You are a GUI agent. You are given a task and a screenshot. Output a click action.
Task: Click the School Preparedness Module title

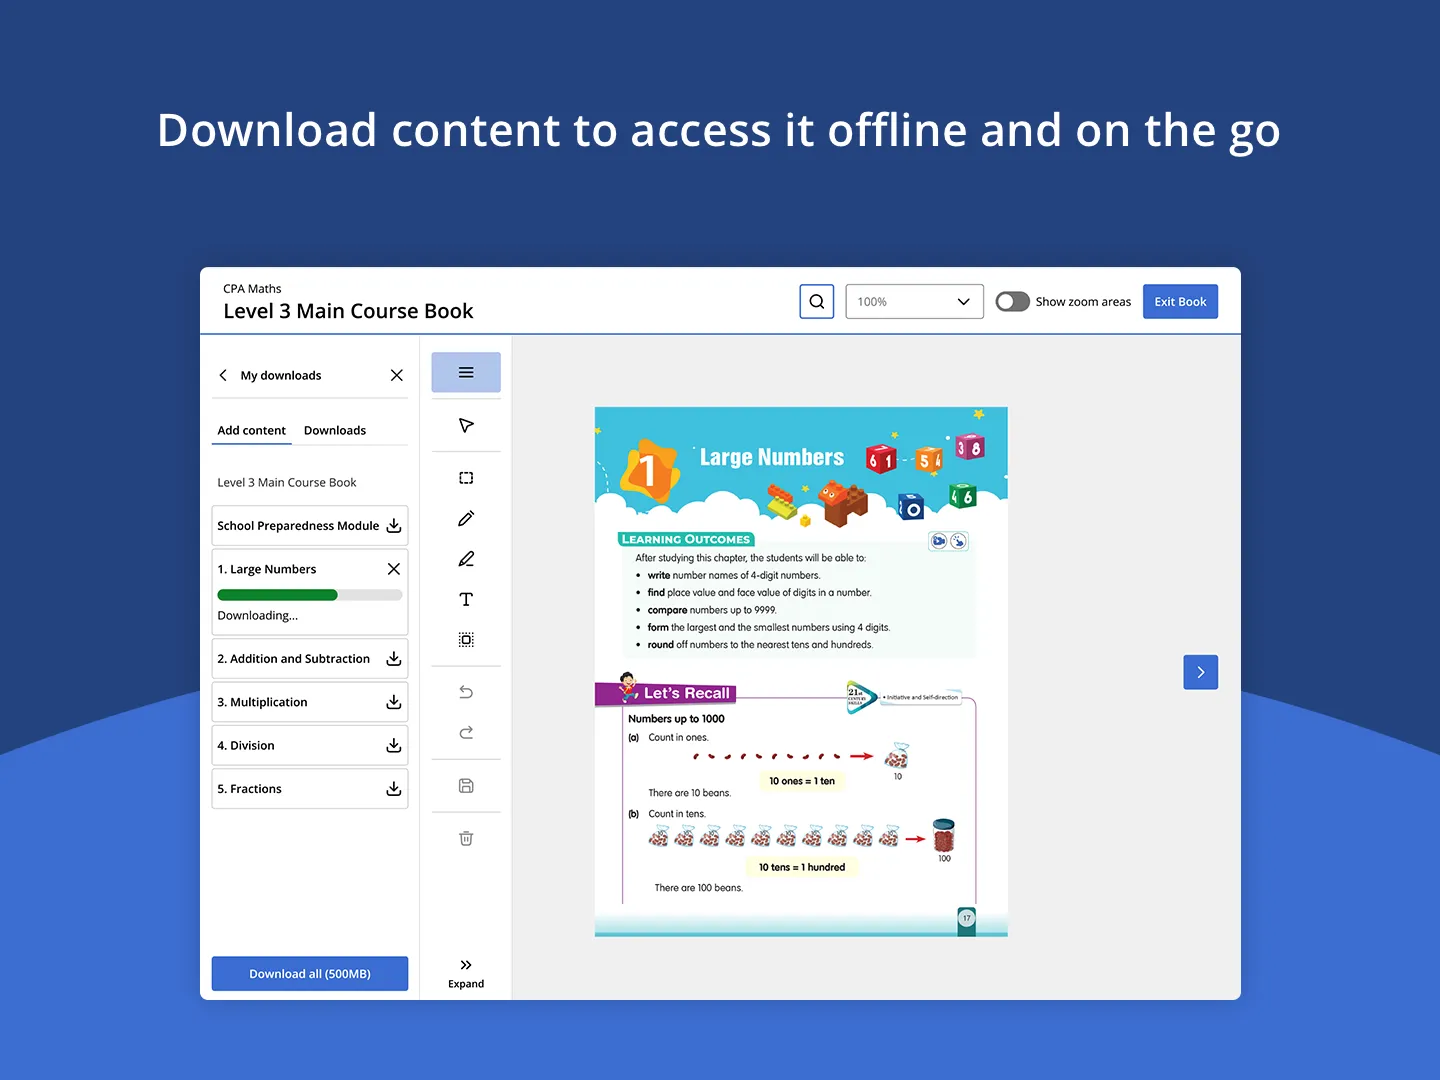click(x=298, y=526)
